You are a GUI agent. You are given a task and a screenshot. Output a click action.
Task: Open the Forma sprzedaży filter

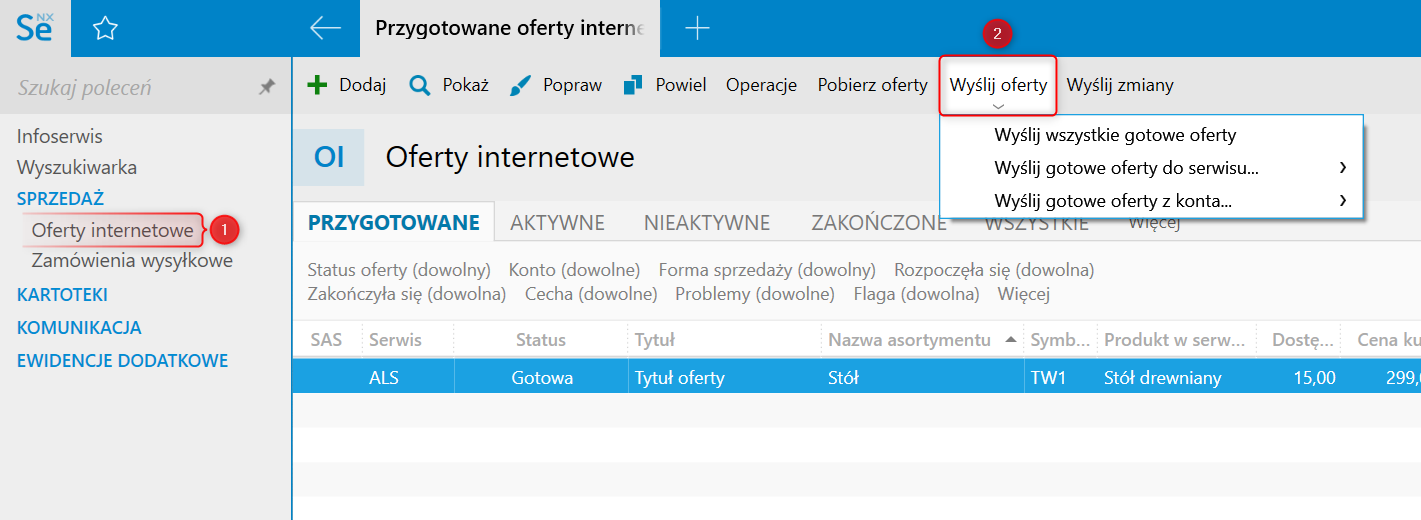pyautogui.click(x=767, y=270)
